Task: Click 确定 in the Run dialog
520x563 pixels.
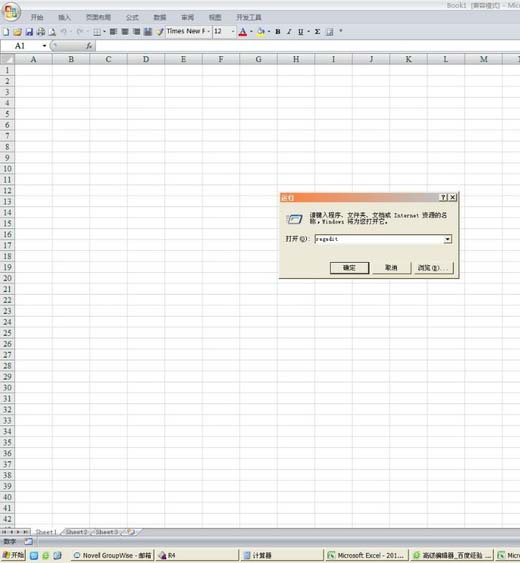Action: tap(349, 268)
